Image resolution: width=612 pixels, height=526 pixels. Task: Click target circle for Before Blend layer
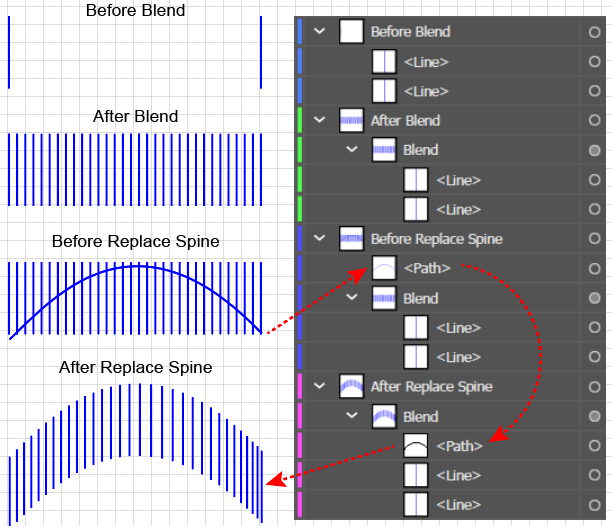click(595, 32)
